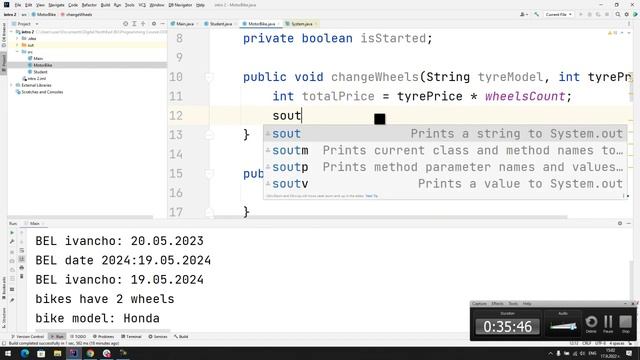Screen dimensions: 640x360
Task: Click the Expand All icon in Project panel
Action: coord(134,24)
